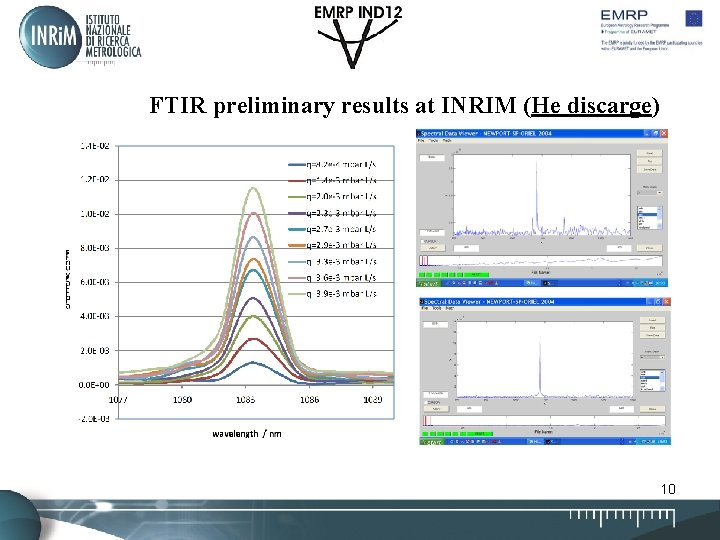This screenshot has width=720, height=540.
Task: Click y-axis minimum field in upper viewer
Action: 432,232
